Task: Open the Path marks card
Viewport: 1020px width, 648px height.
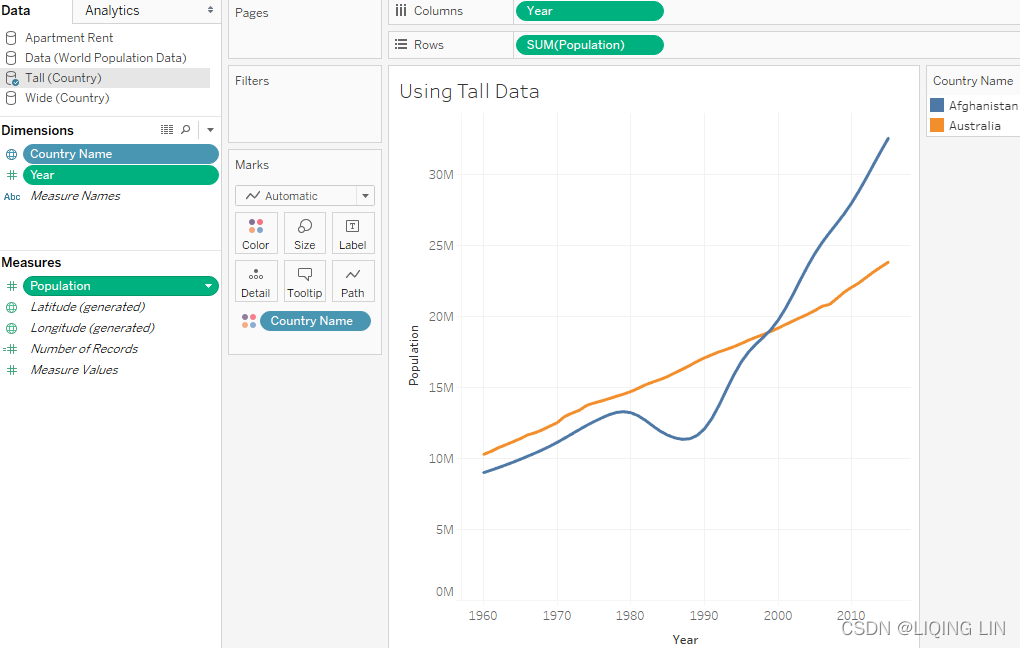Action: 353,281
